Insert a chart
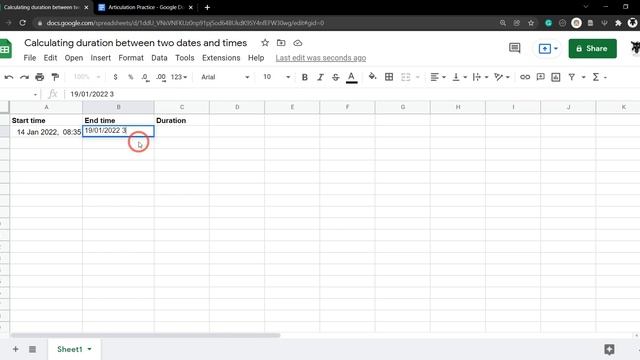640x360 pixels. [x=556, y=77]
